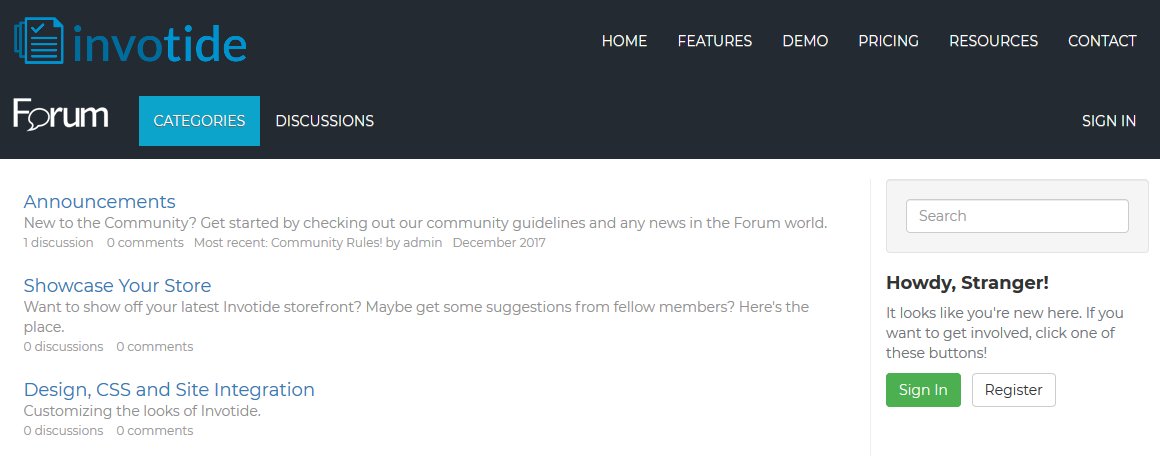Click the Invotide clipboard logo icon
1160x456 pixels.
coord(39,41)
